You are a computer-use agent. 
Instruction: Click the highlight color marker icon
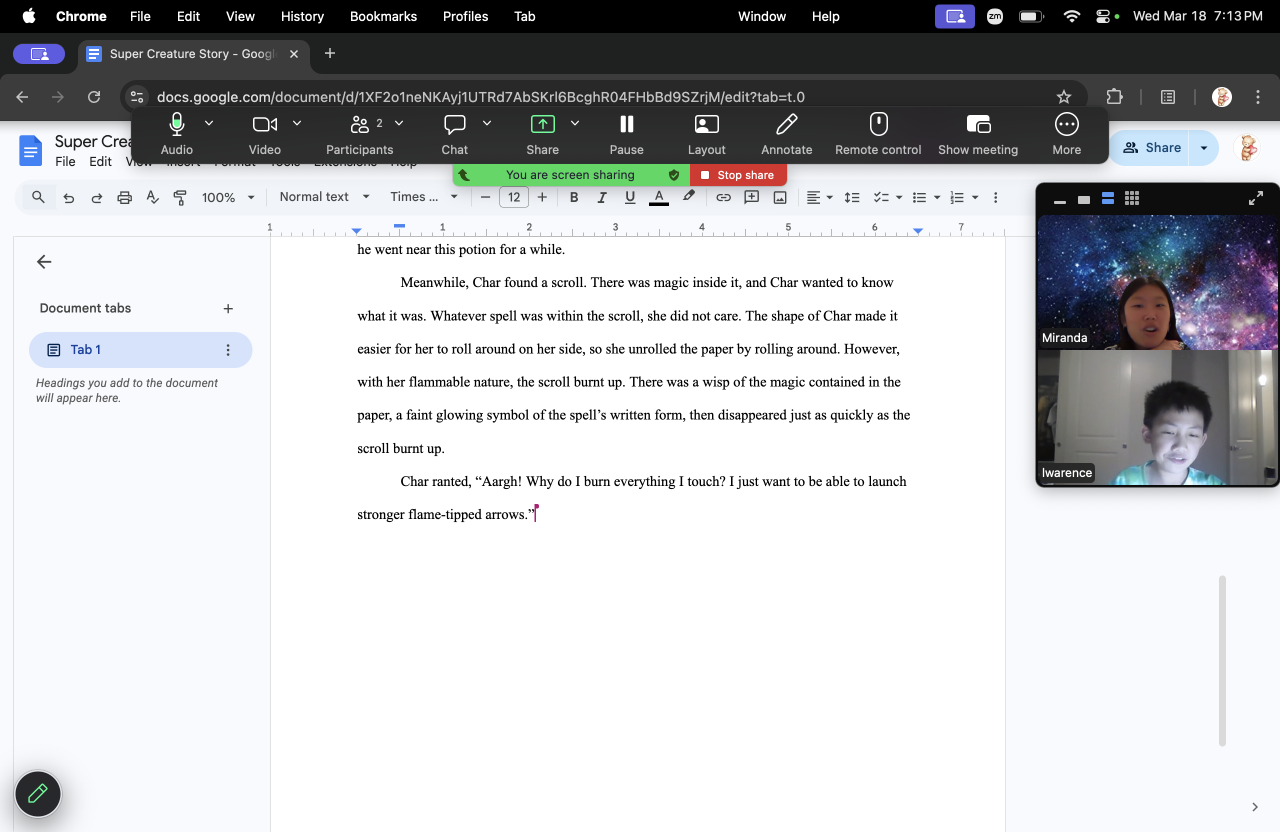689,198
